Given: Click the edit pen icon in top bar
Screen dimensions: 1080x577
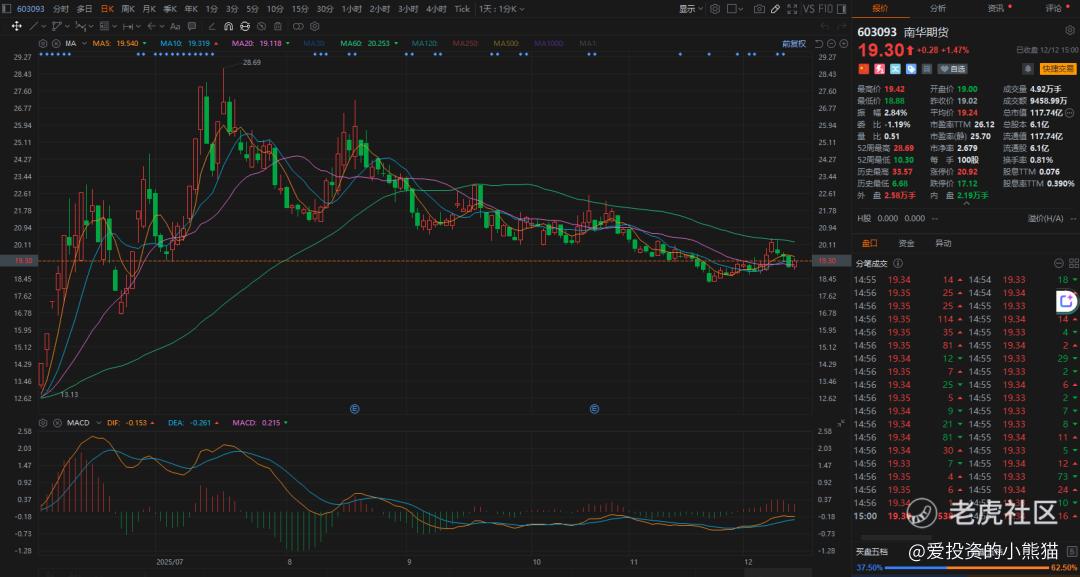Looking at the screenshot, I should [776, 9].
